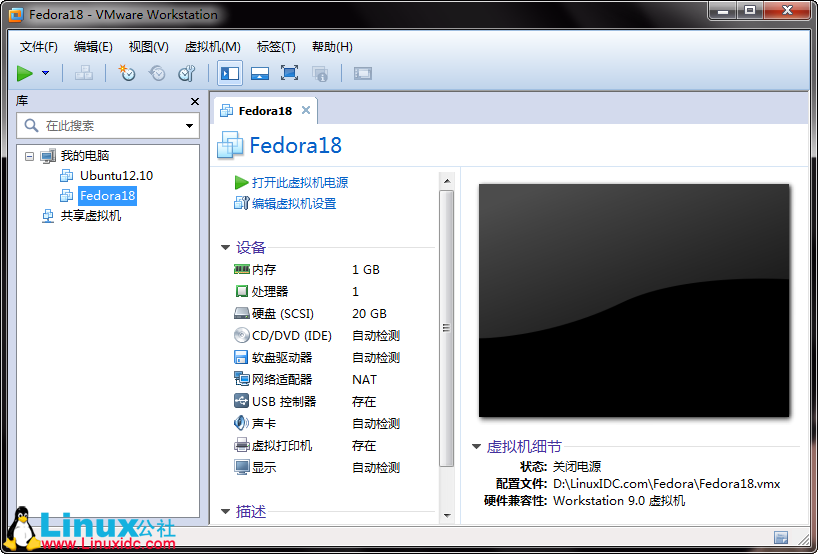818x554 pixels.
Task: Select the Ubuntu12.10 virtual machine
Action: (116, 176)
